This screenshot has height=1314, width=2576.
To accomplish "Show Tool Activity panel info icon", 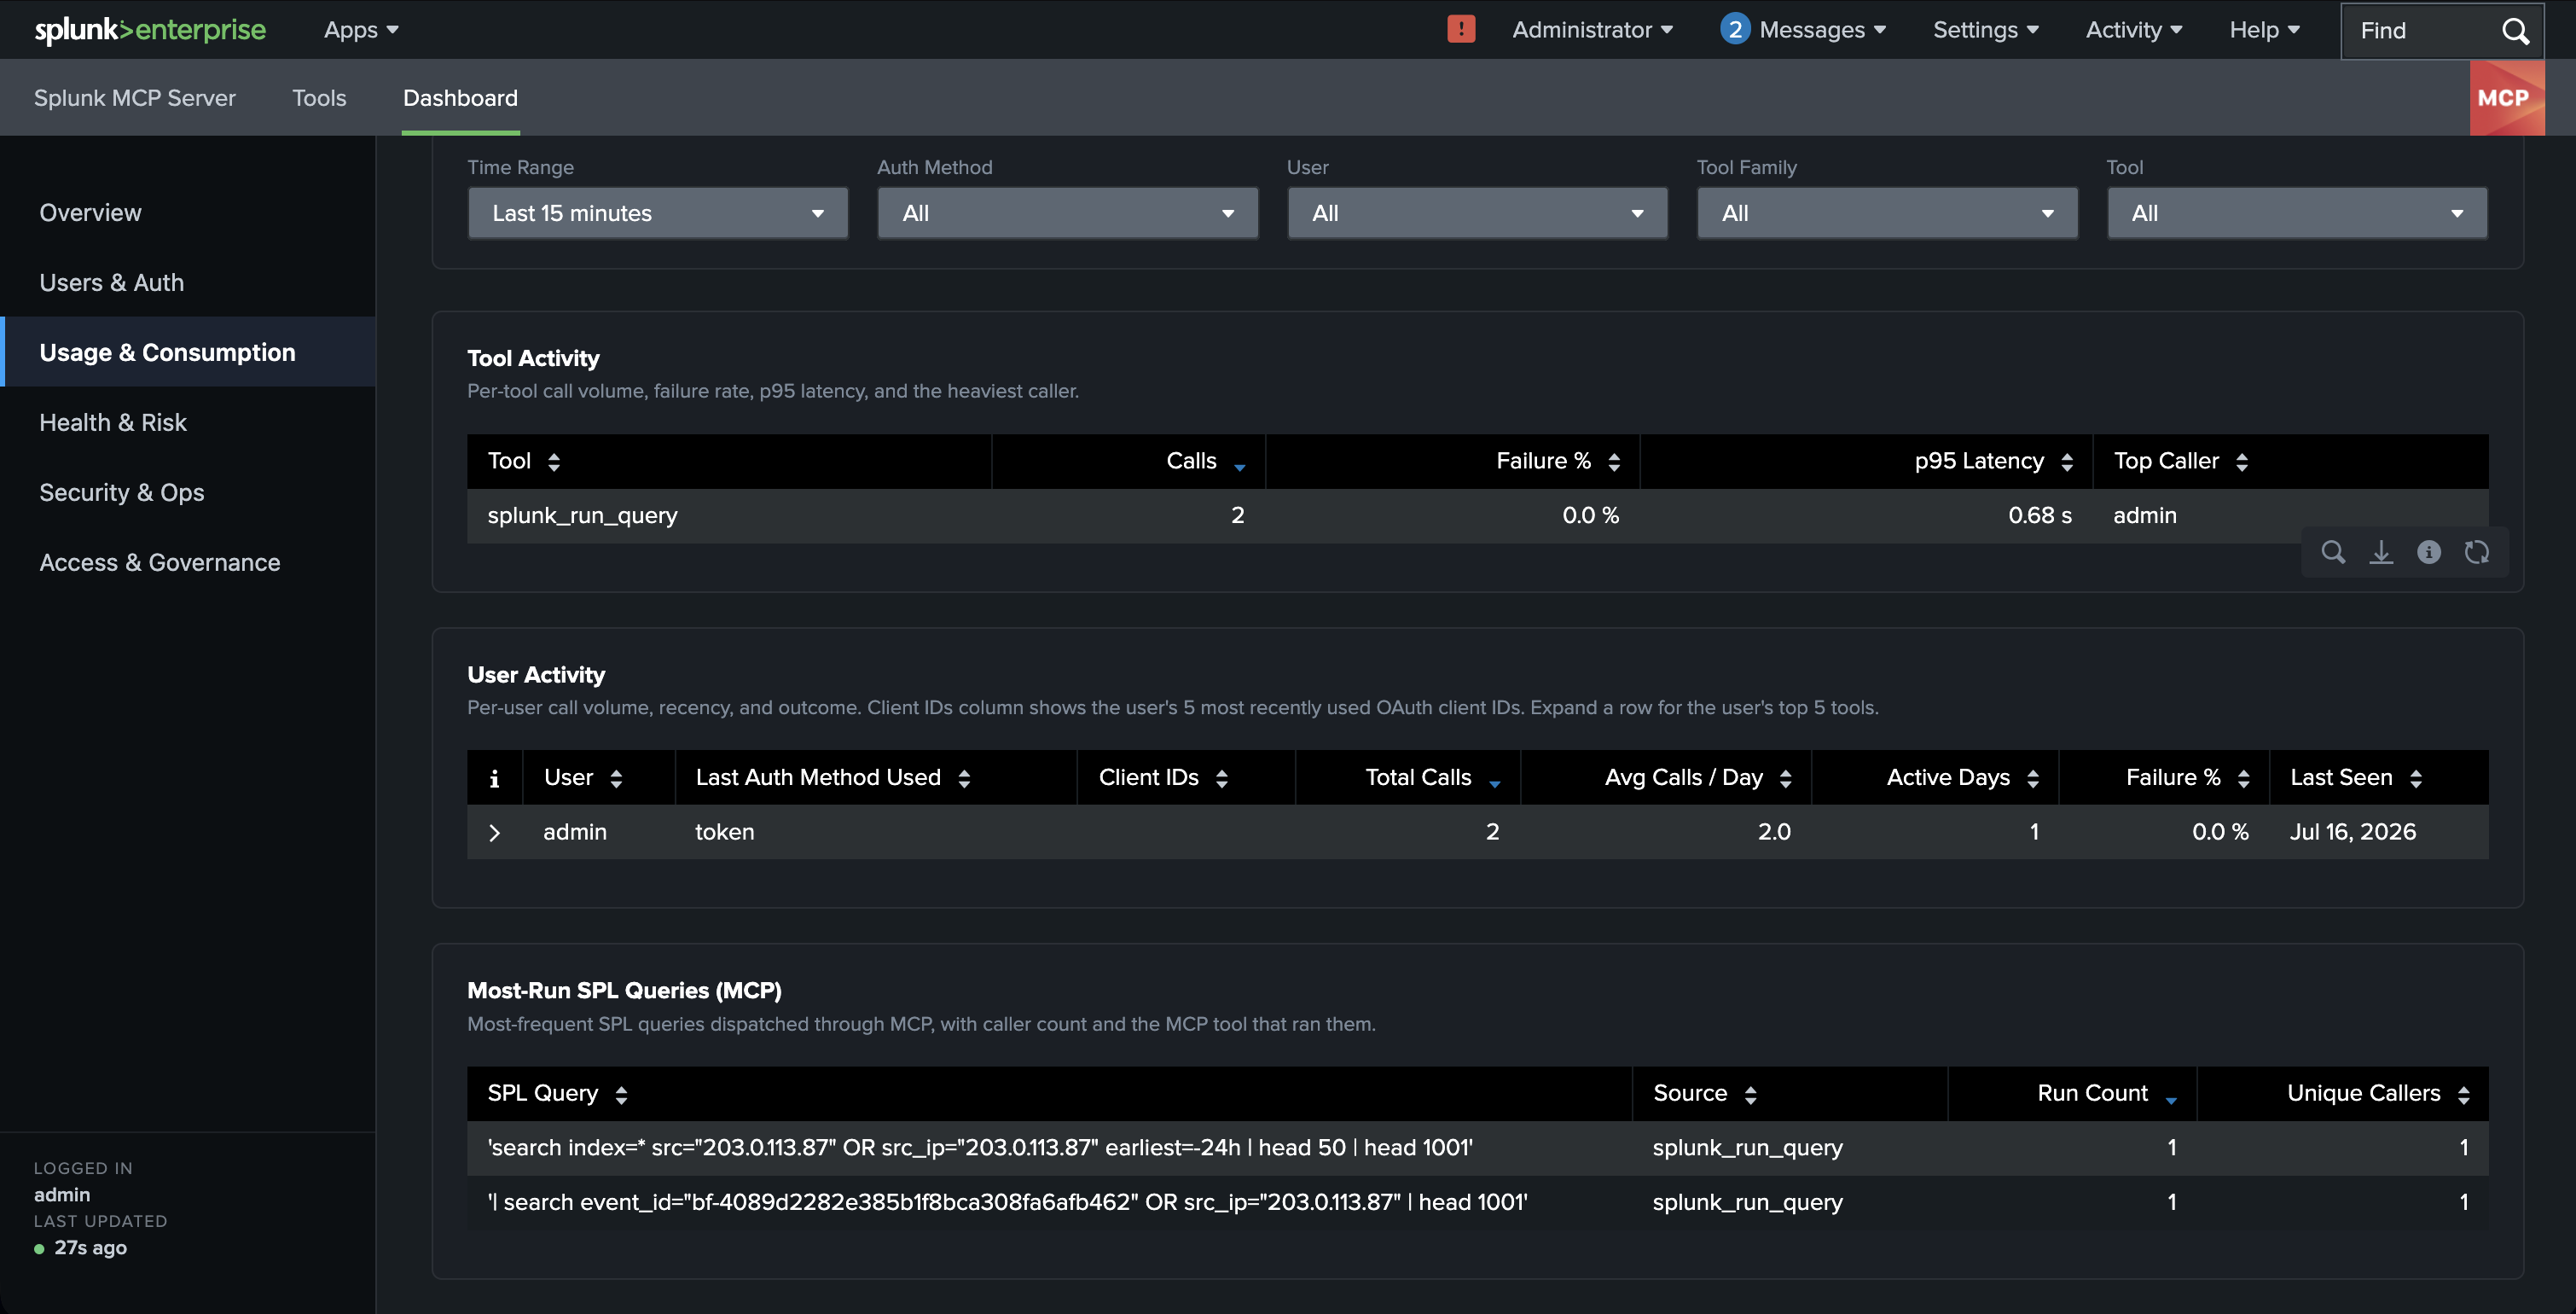I will [2429, 552].
